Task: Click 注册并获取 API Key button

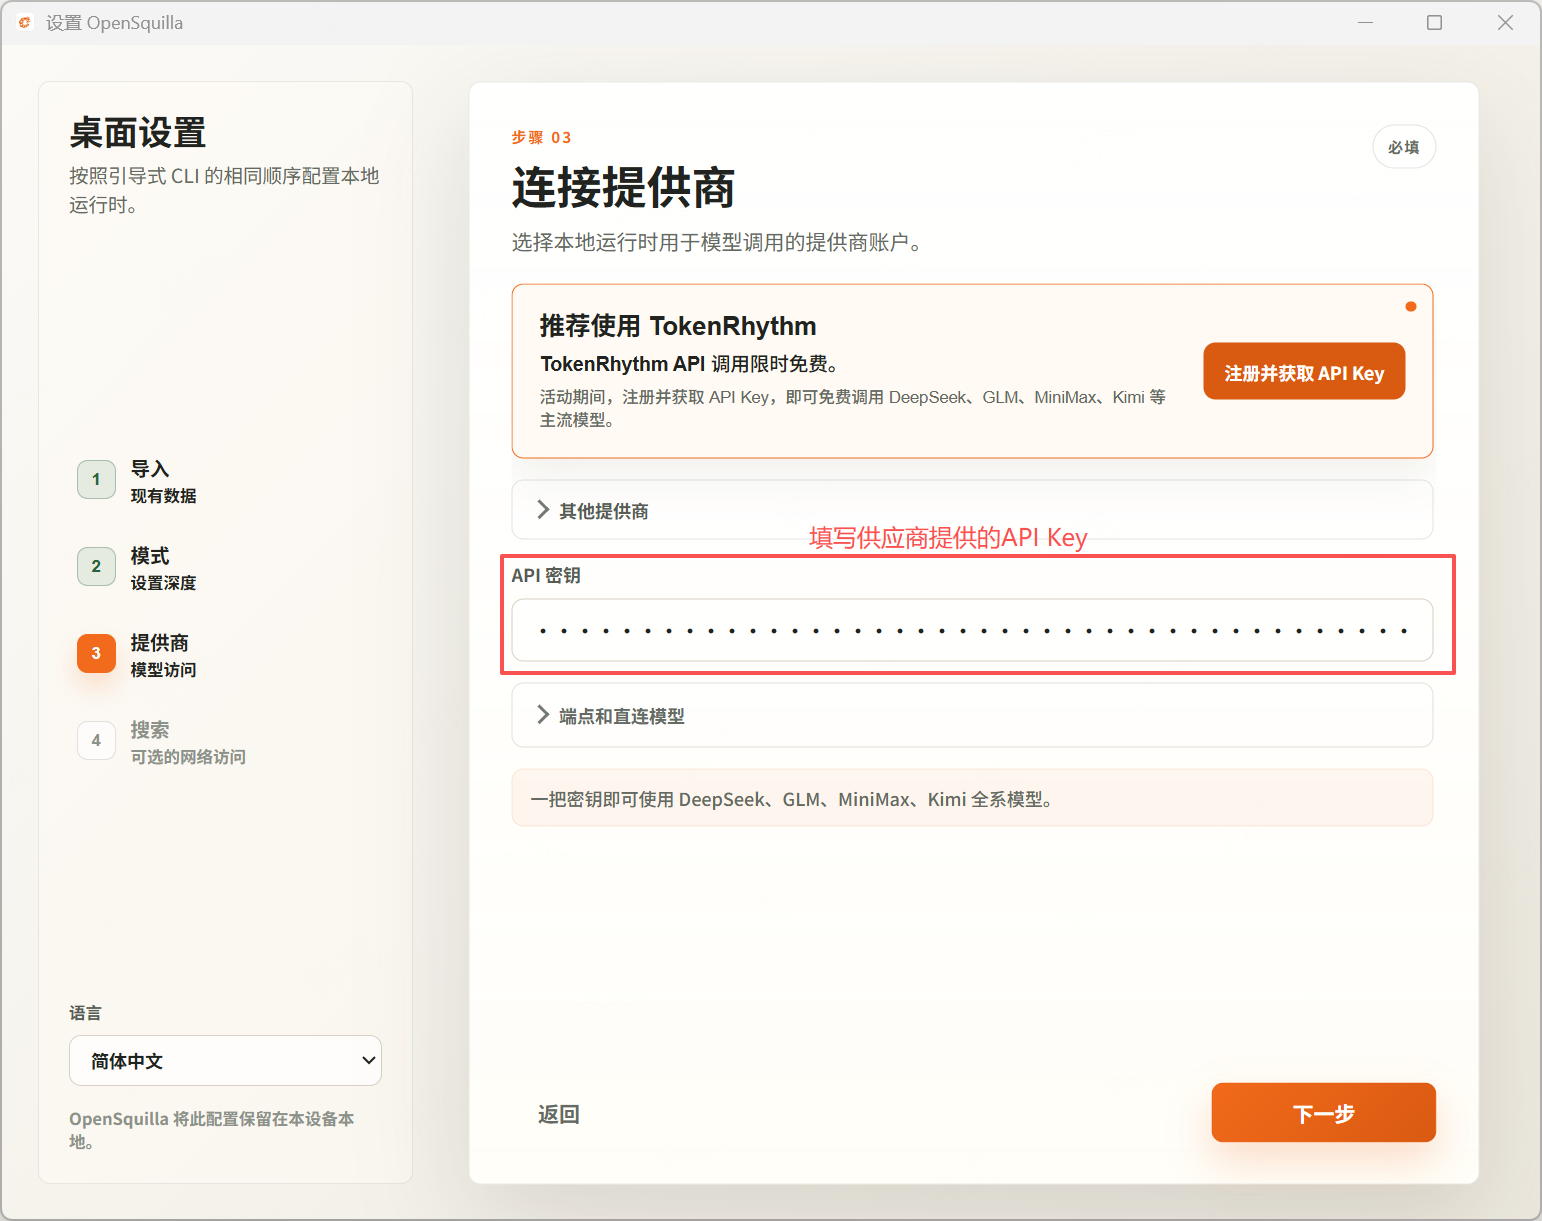Action: point(1304,372)
